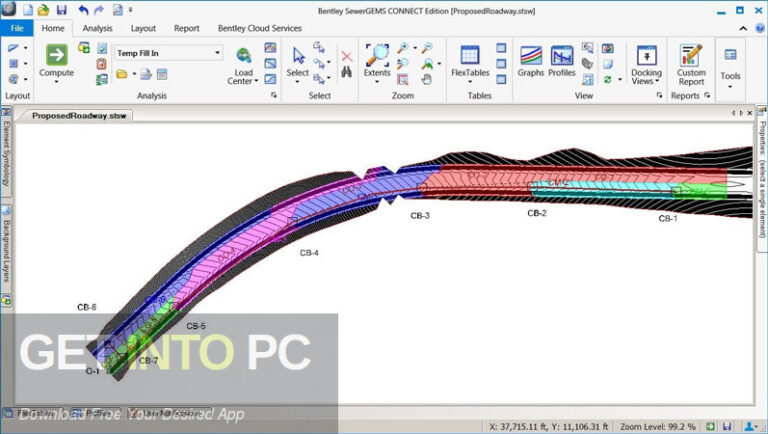Switch to the Layout ribbon tab

(x=143, y=28)
